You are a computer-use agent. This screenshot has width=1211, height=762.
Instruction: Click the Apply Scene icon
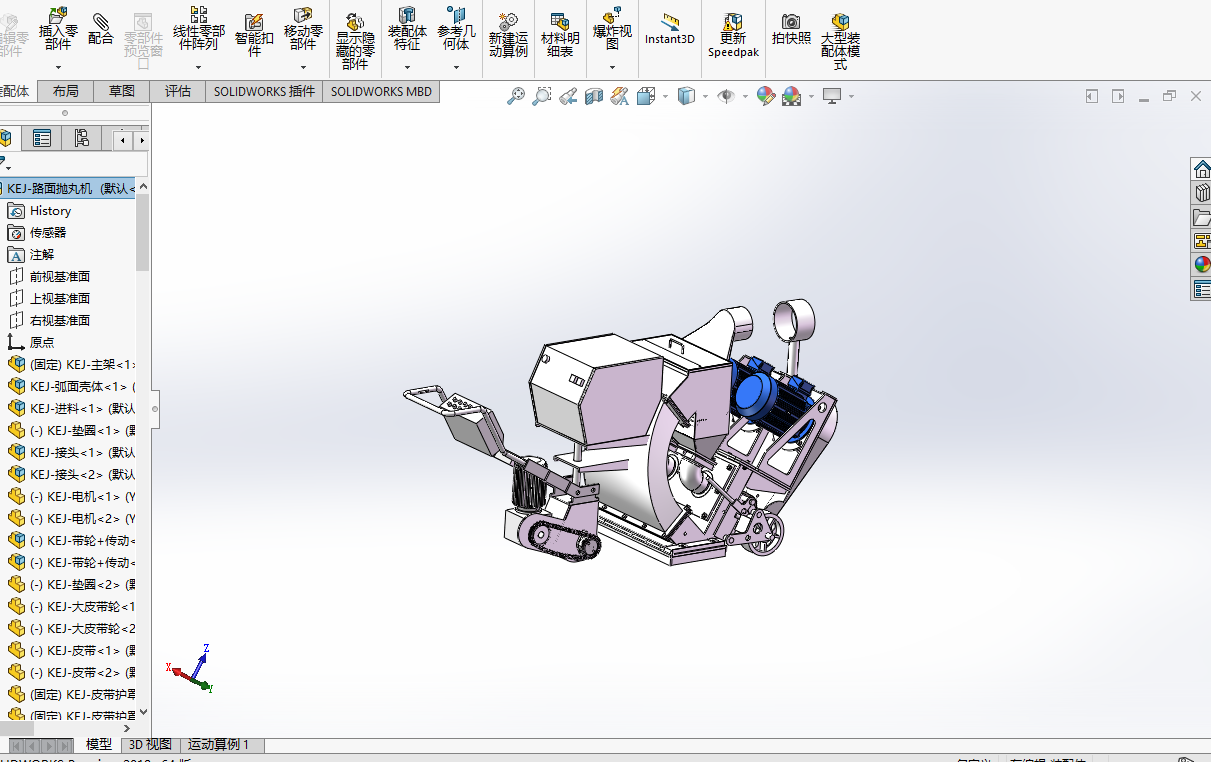click(791, 96)
